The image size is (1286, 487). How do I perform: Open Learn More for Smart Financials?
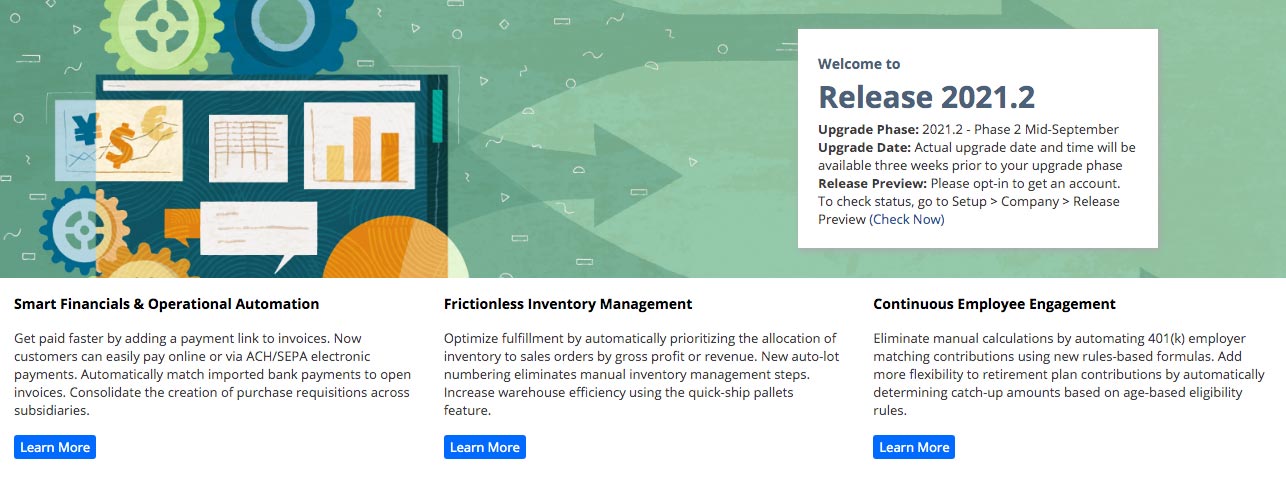click(x=55, y=447)
